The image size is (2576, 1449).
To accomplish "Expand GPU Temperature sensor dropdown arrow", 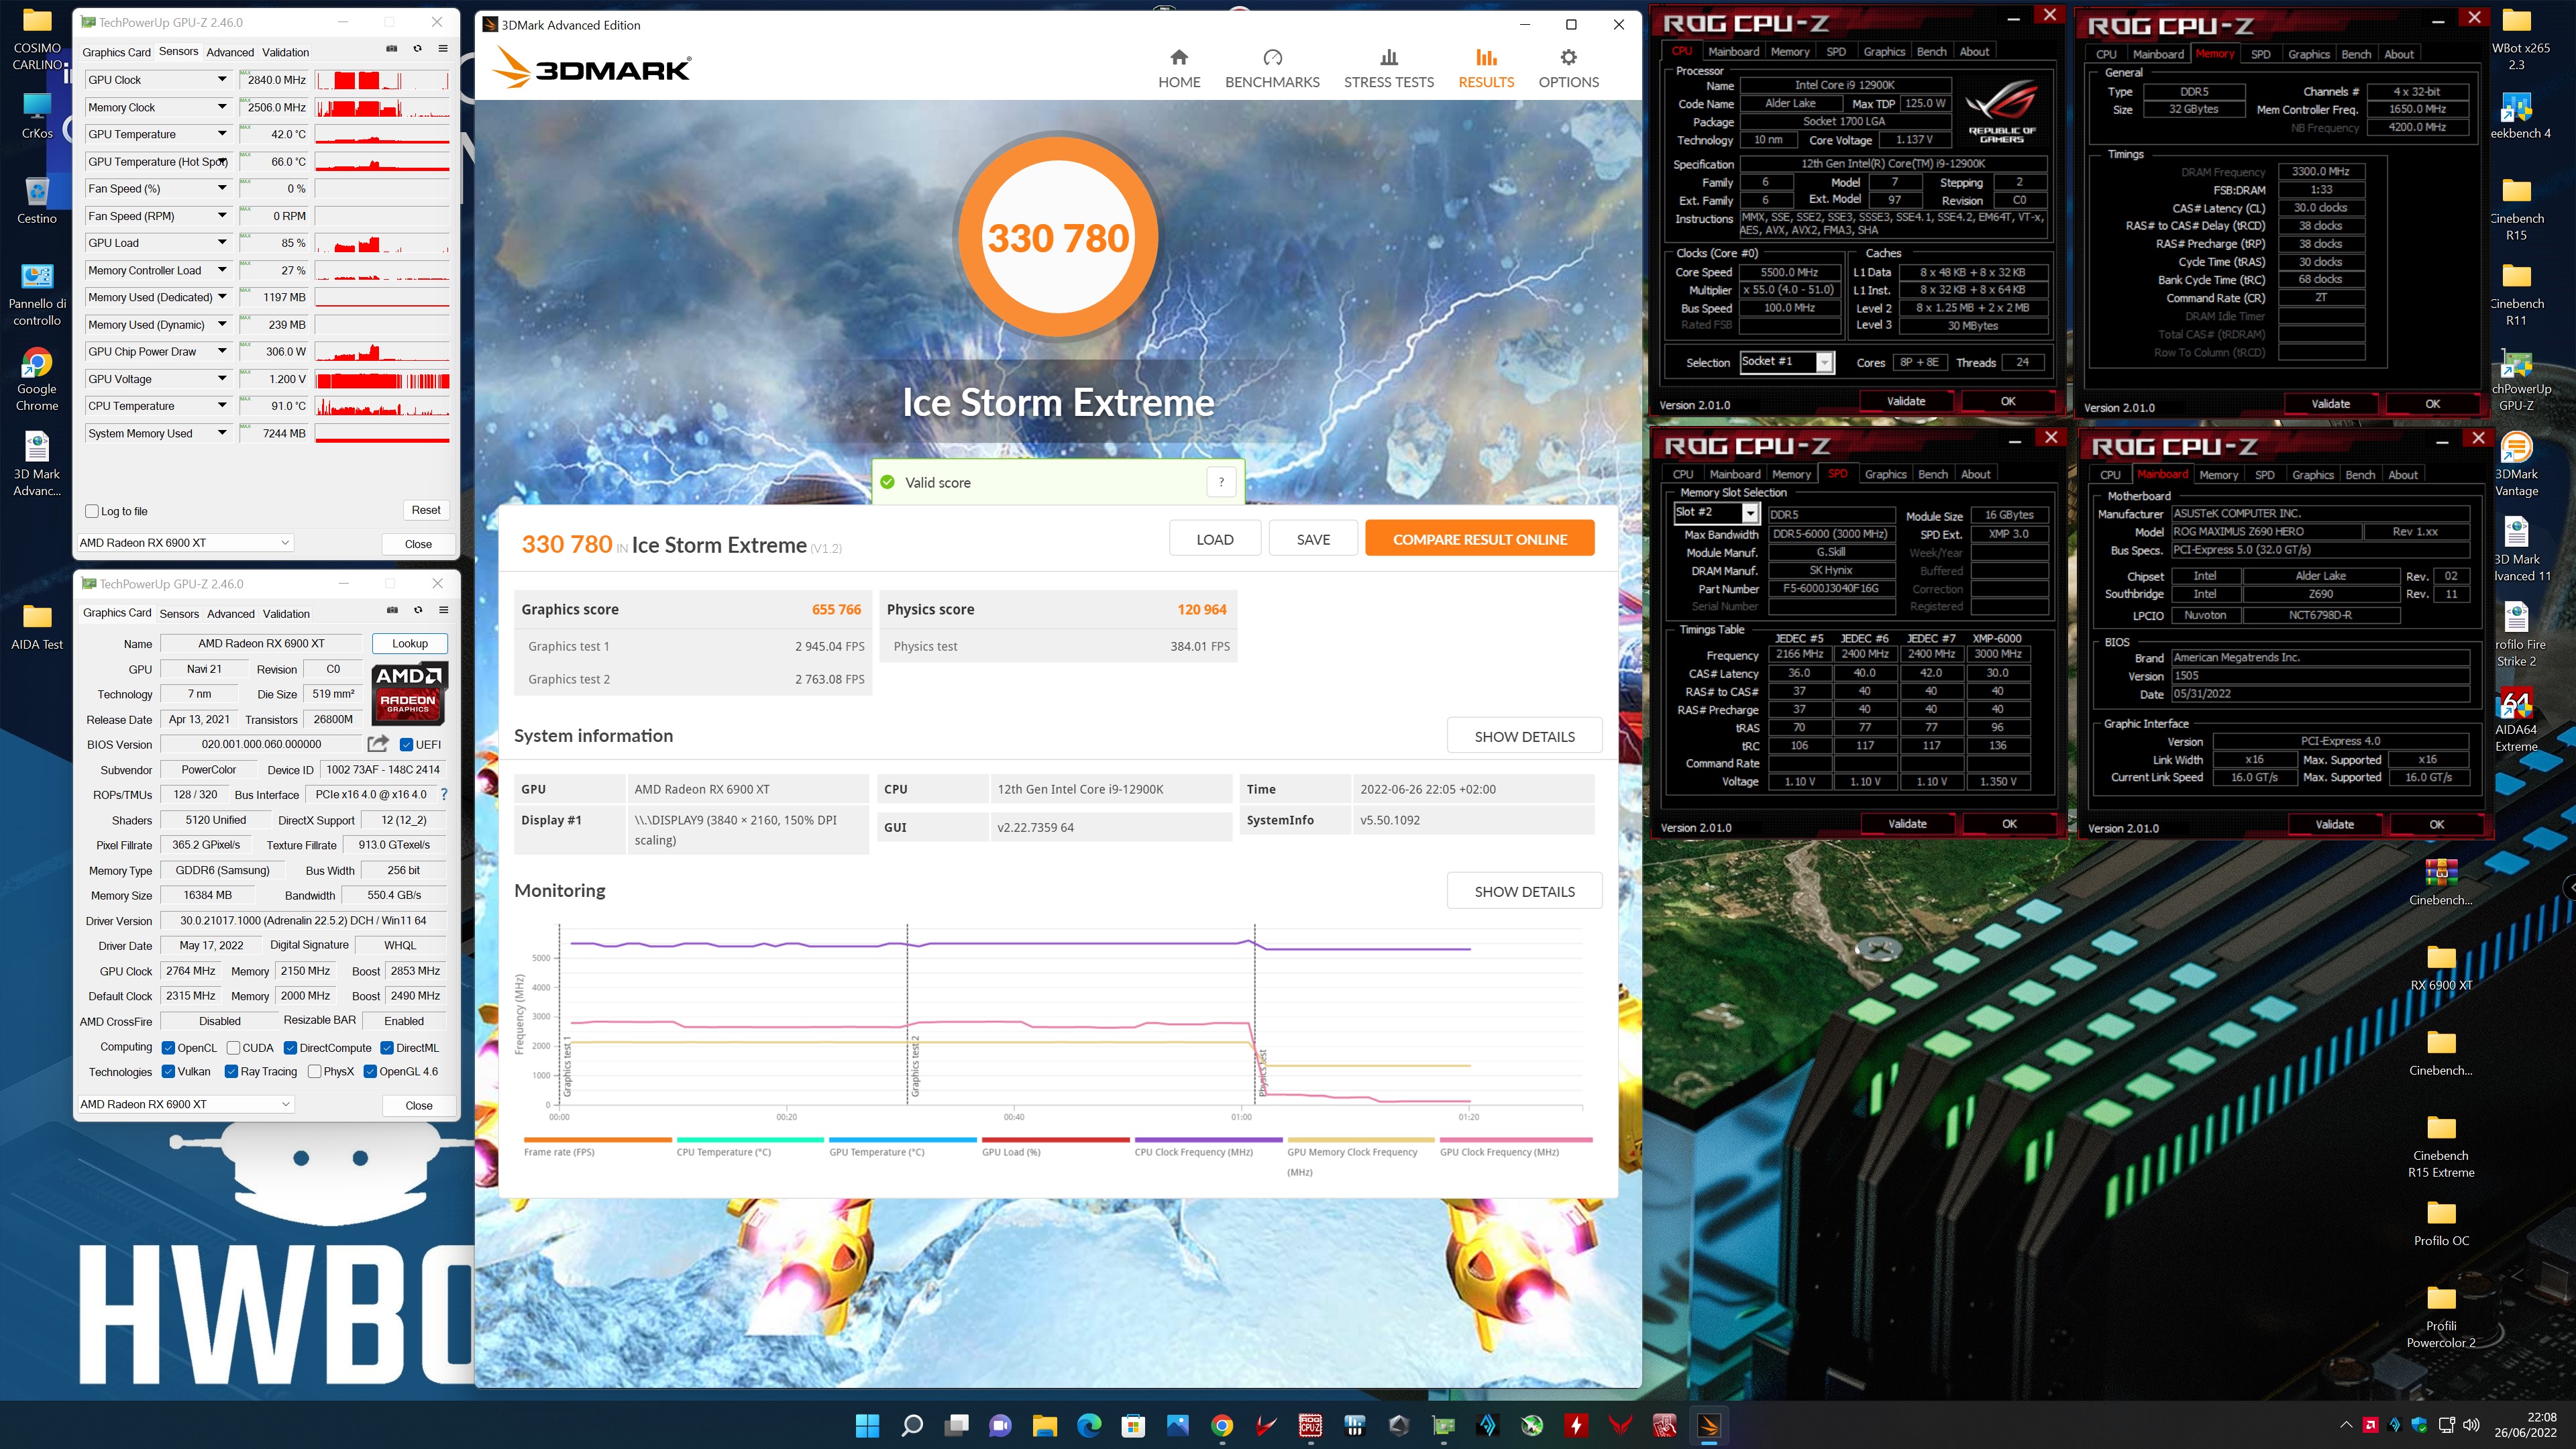I will point(222,134).
